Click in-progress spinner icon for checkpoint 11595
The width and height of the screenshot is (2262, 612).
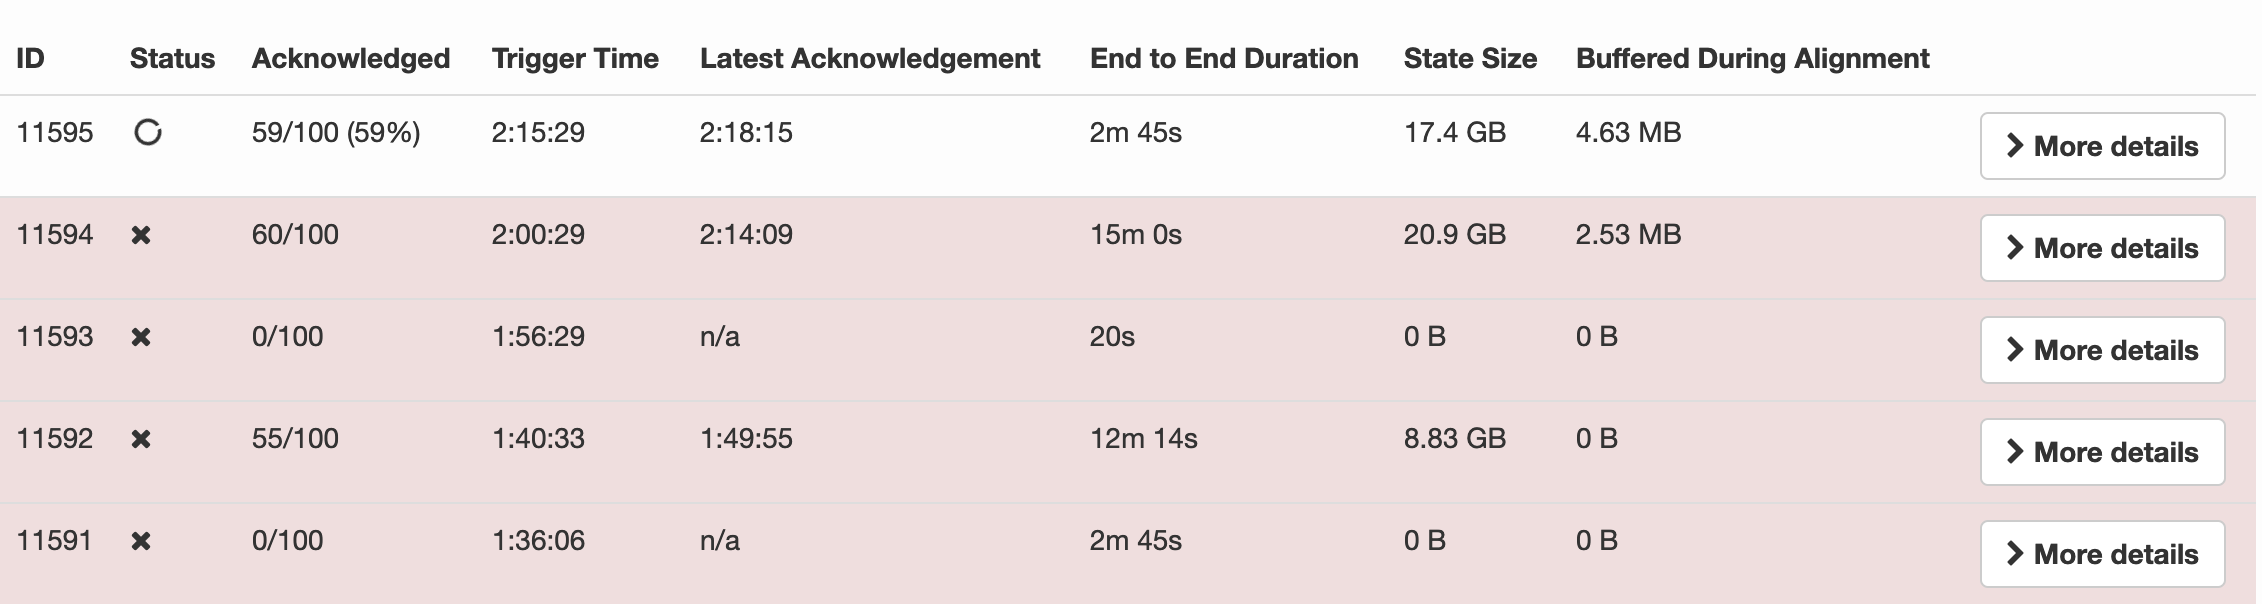click(148, 132)
